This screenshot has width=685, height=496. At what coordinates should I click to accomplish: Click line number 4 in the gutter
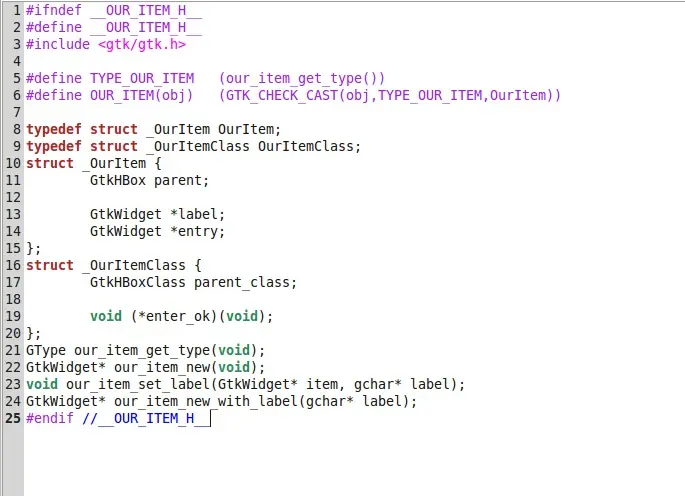pyautogui.click(x=17, y=61)
